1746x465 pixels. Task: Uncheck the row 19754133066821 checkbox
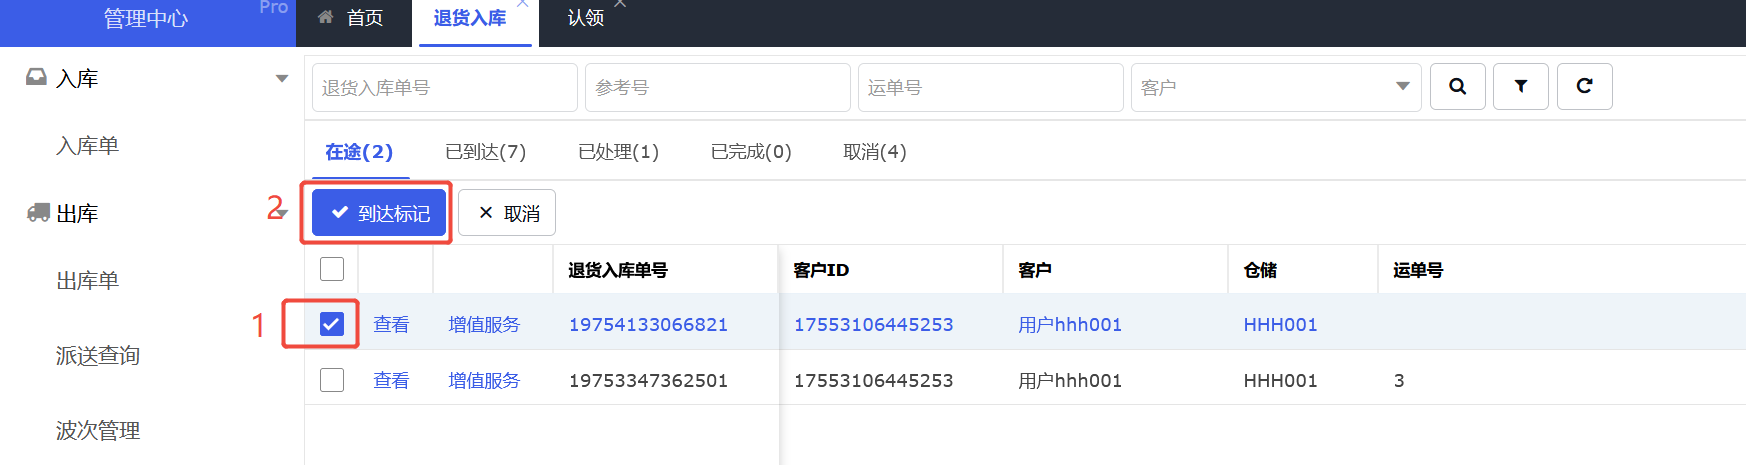[332, 324]
